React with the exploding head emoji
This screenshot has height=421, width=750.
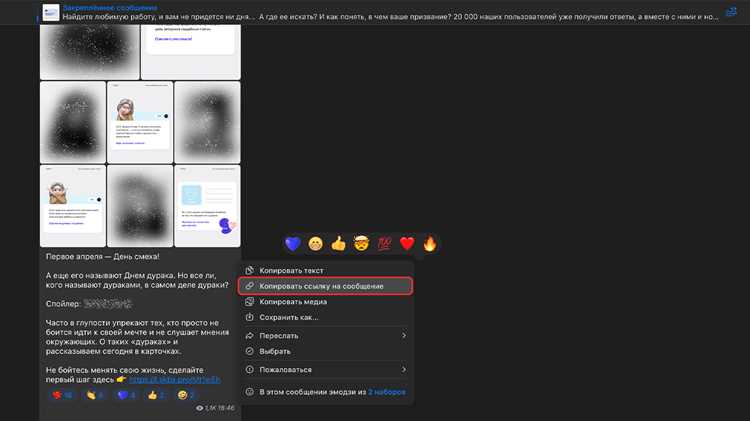pos(361,244)
